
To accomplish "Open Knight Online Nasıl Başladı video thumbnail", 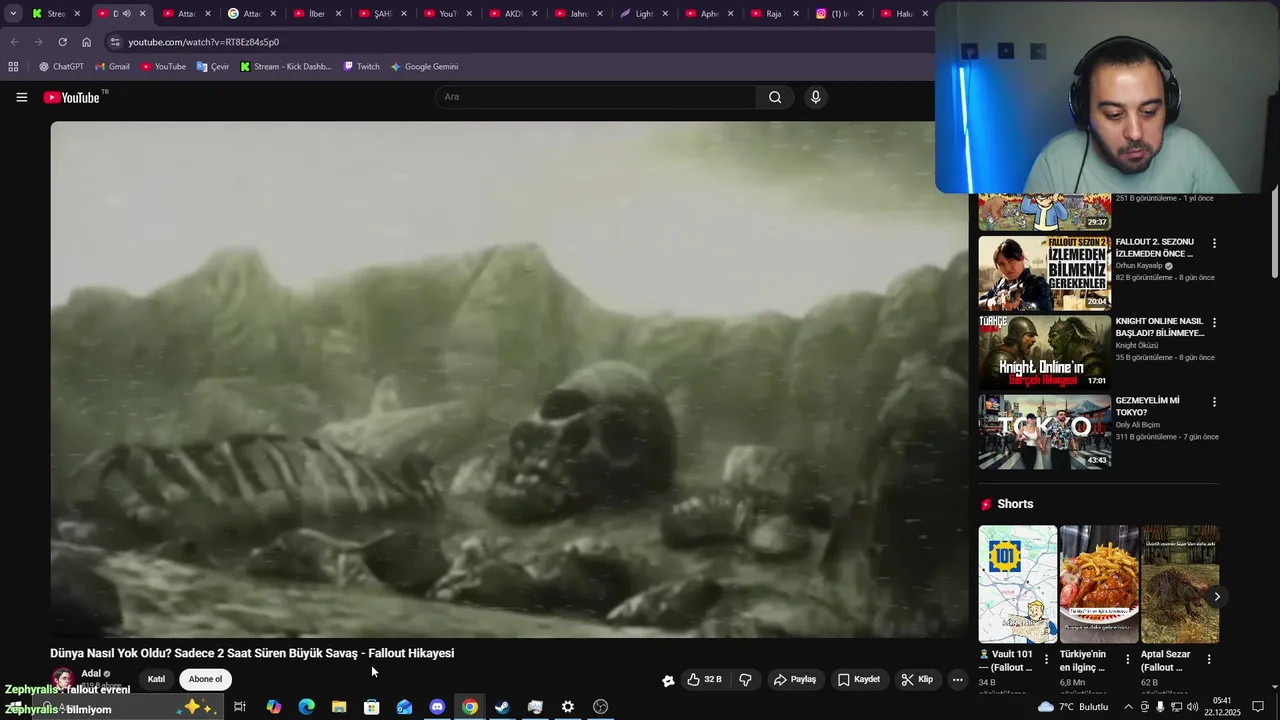I will (1044, 352).
